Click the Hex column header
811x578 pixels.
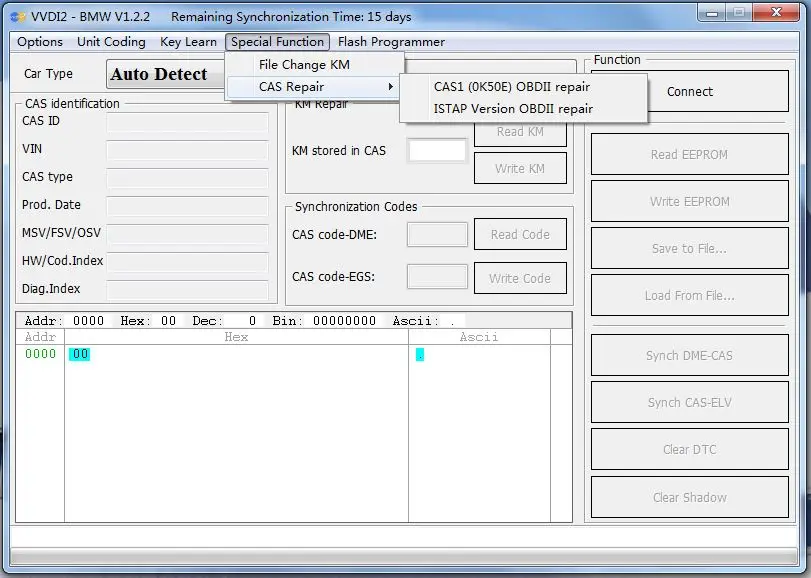tap(236, 337)
